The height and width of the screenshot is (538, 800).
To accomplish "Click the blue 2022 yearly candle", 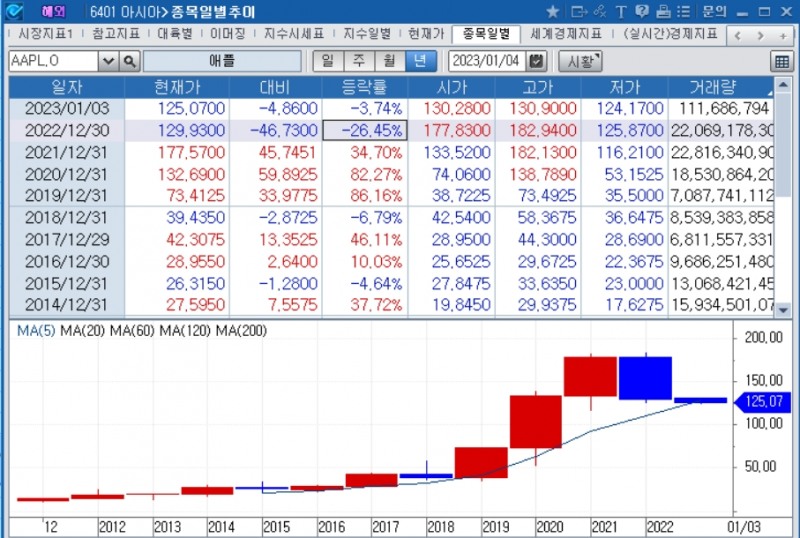I will (645, 378).
